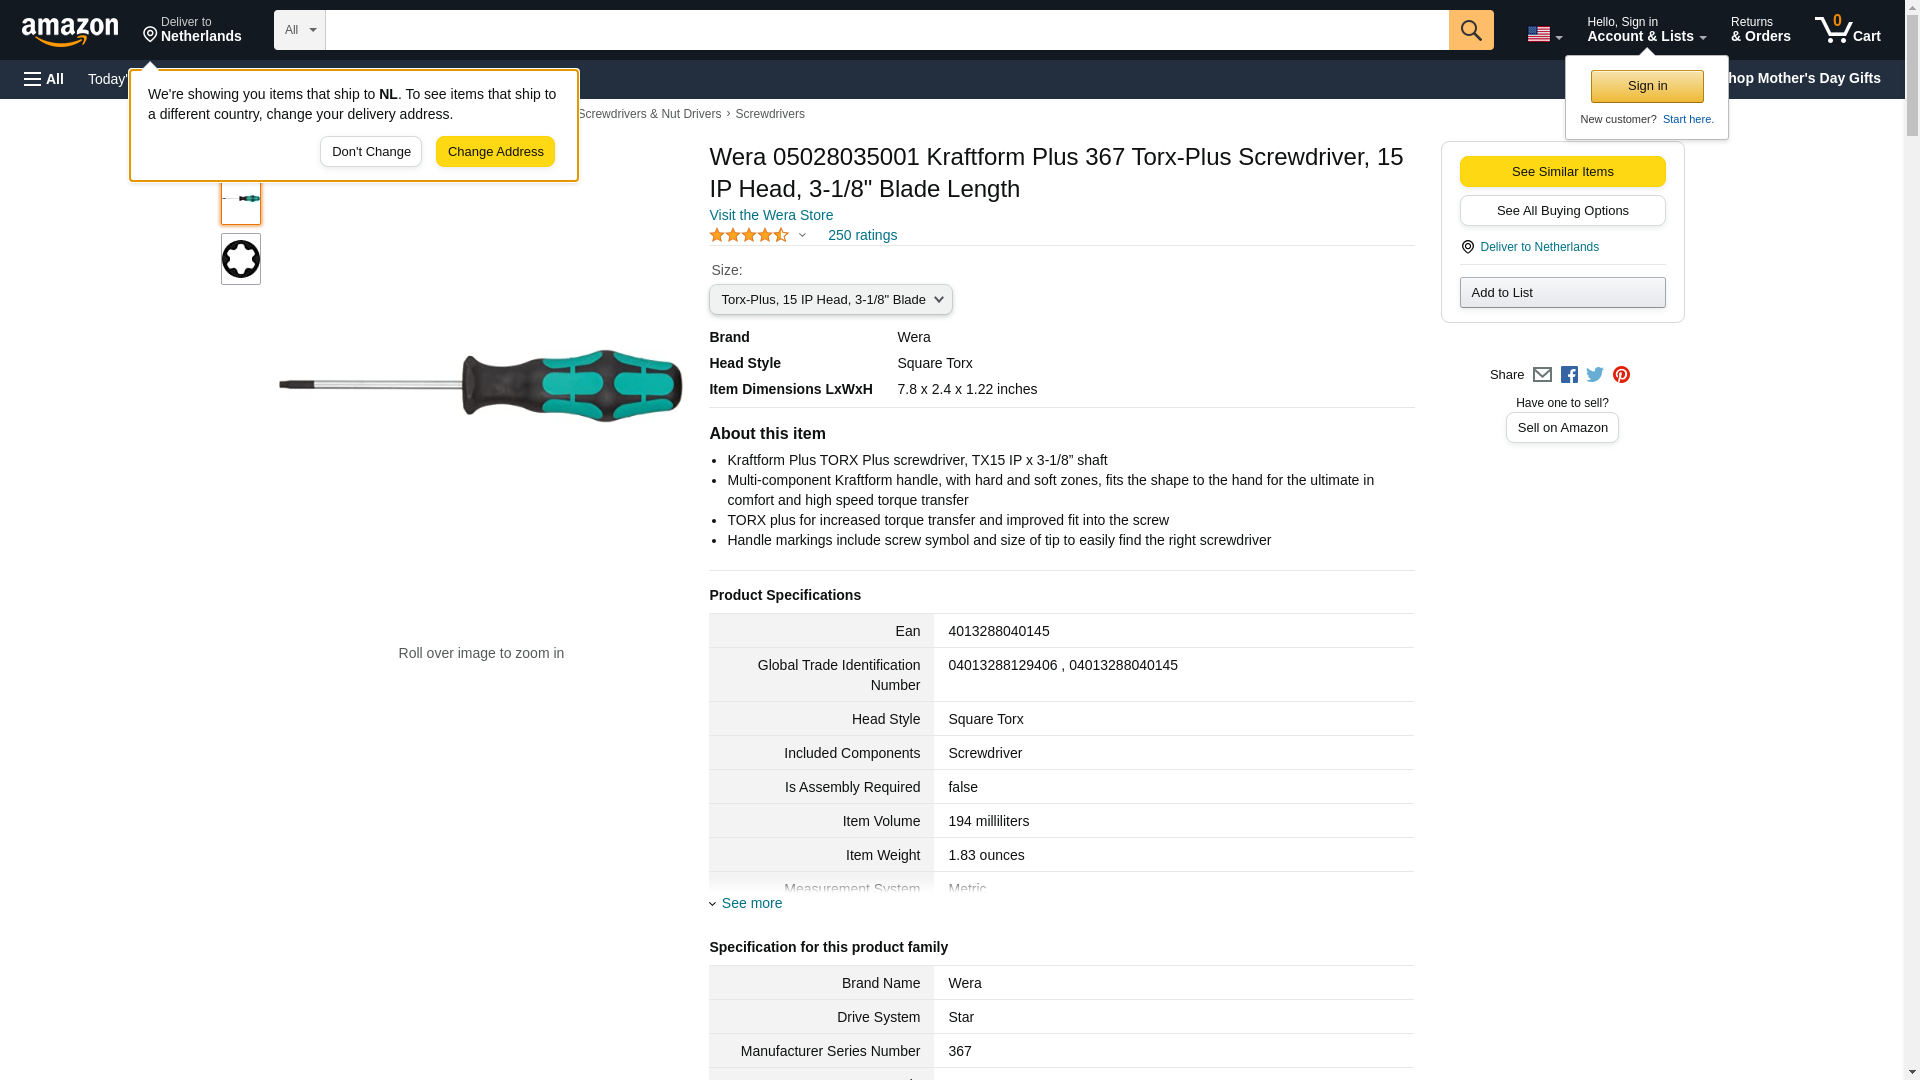Open the All hamburger menu
The height and width of the screenshot is (1080, 1920).
pyautogui.click(x=44, y=79)
